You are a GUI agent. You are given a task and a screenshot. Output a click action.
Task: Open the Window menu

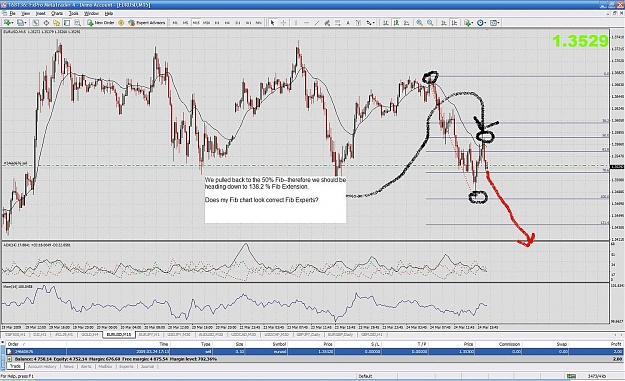[91, 13]
